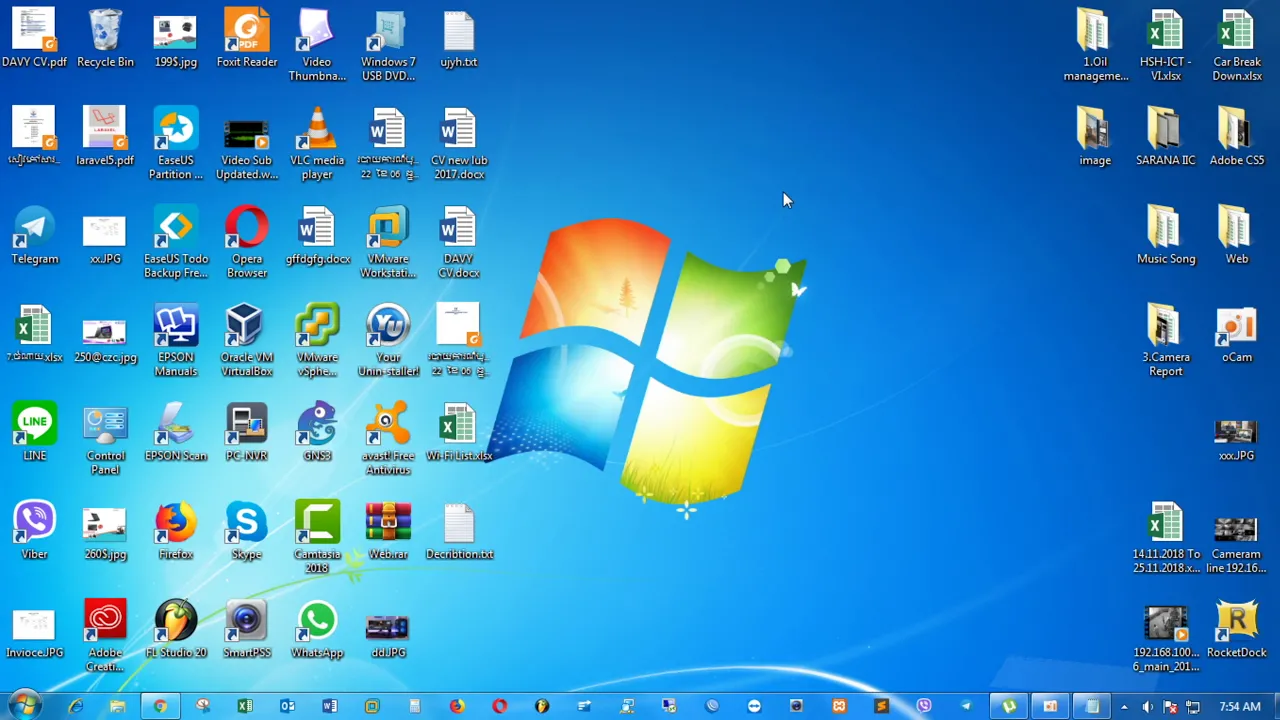The height and width of the screenshot is (720, 1280).
Task: Select the EPSON Scan desktop shortcut
Action: 176,432
